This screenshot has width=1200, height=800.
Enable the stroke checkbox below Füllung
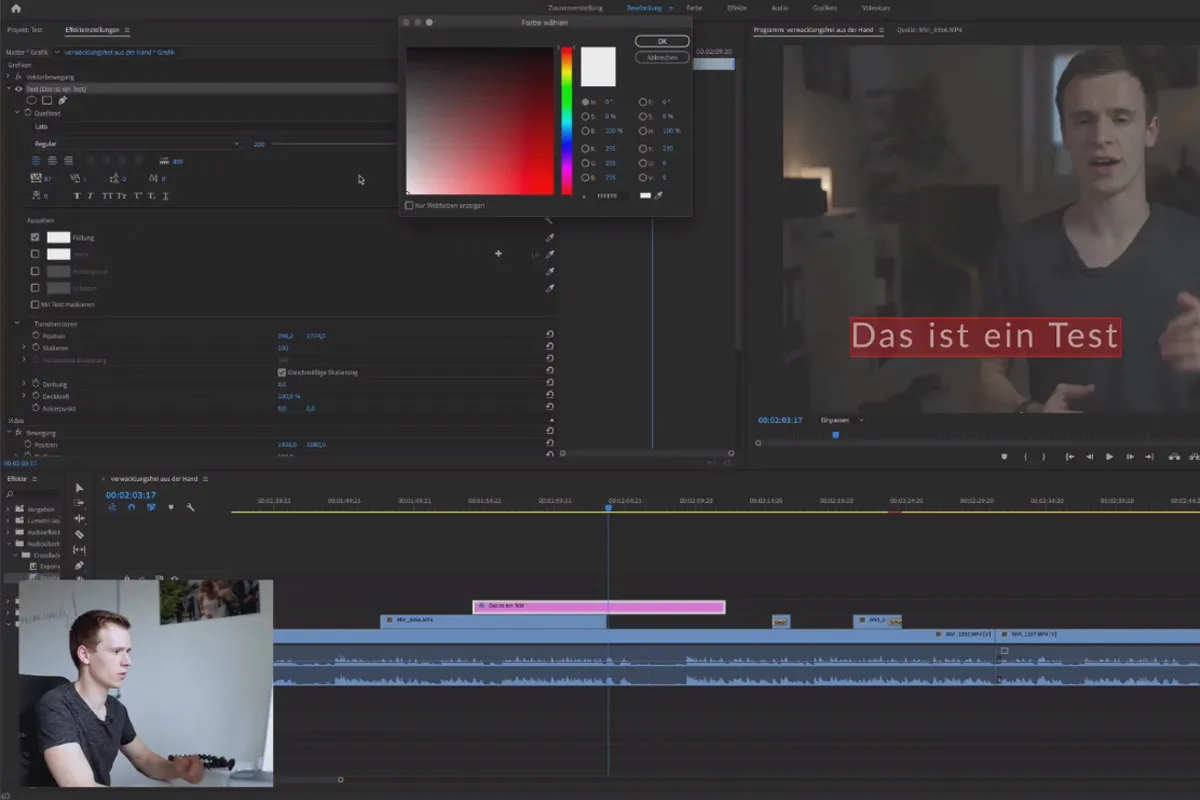(35, 254)
